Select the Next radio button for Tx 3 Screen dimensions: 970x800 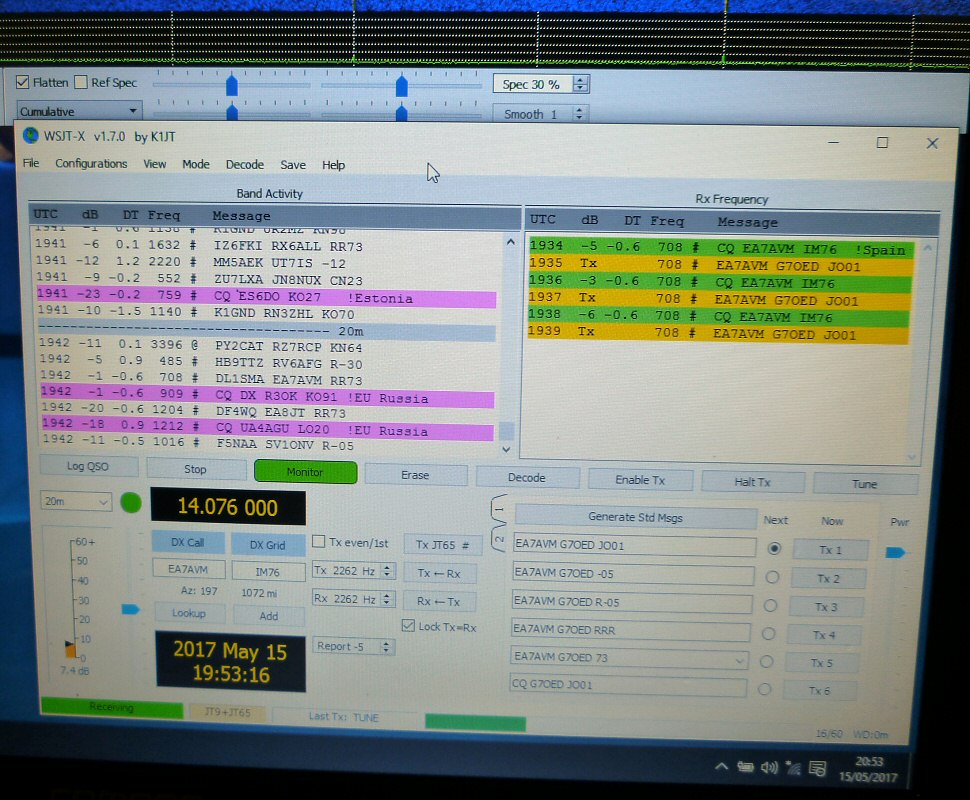771,606
